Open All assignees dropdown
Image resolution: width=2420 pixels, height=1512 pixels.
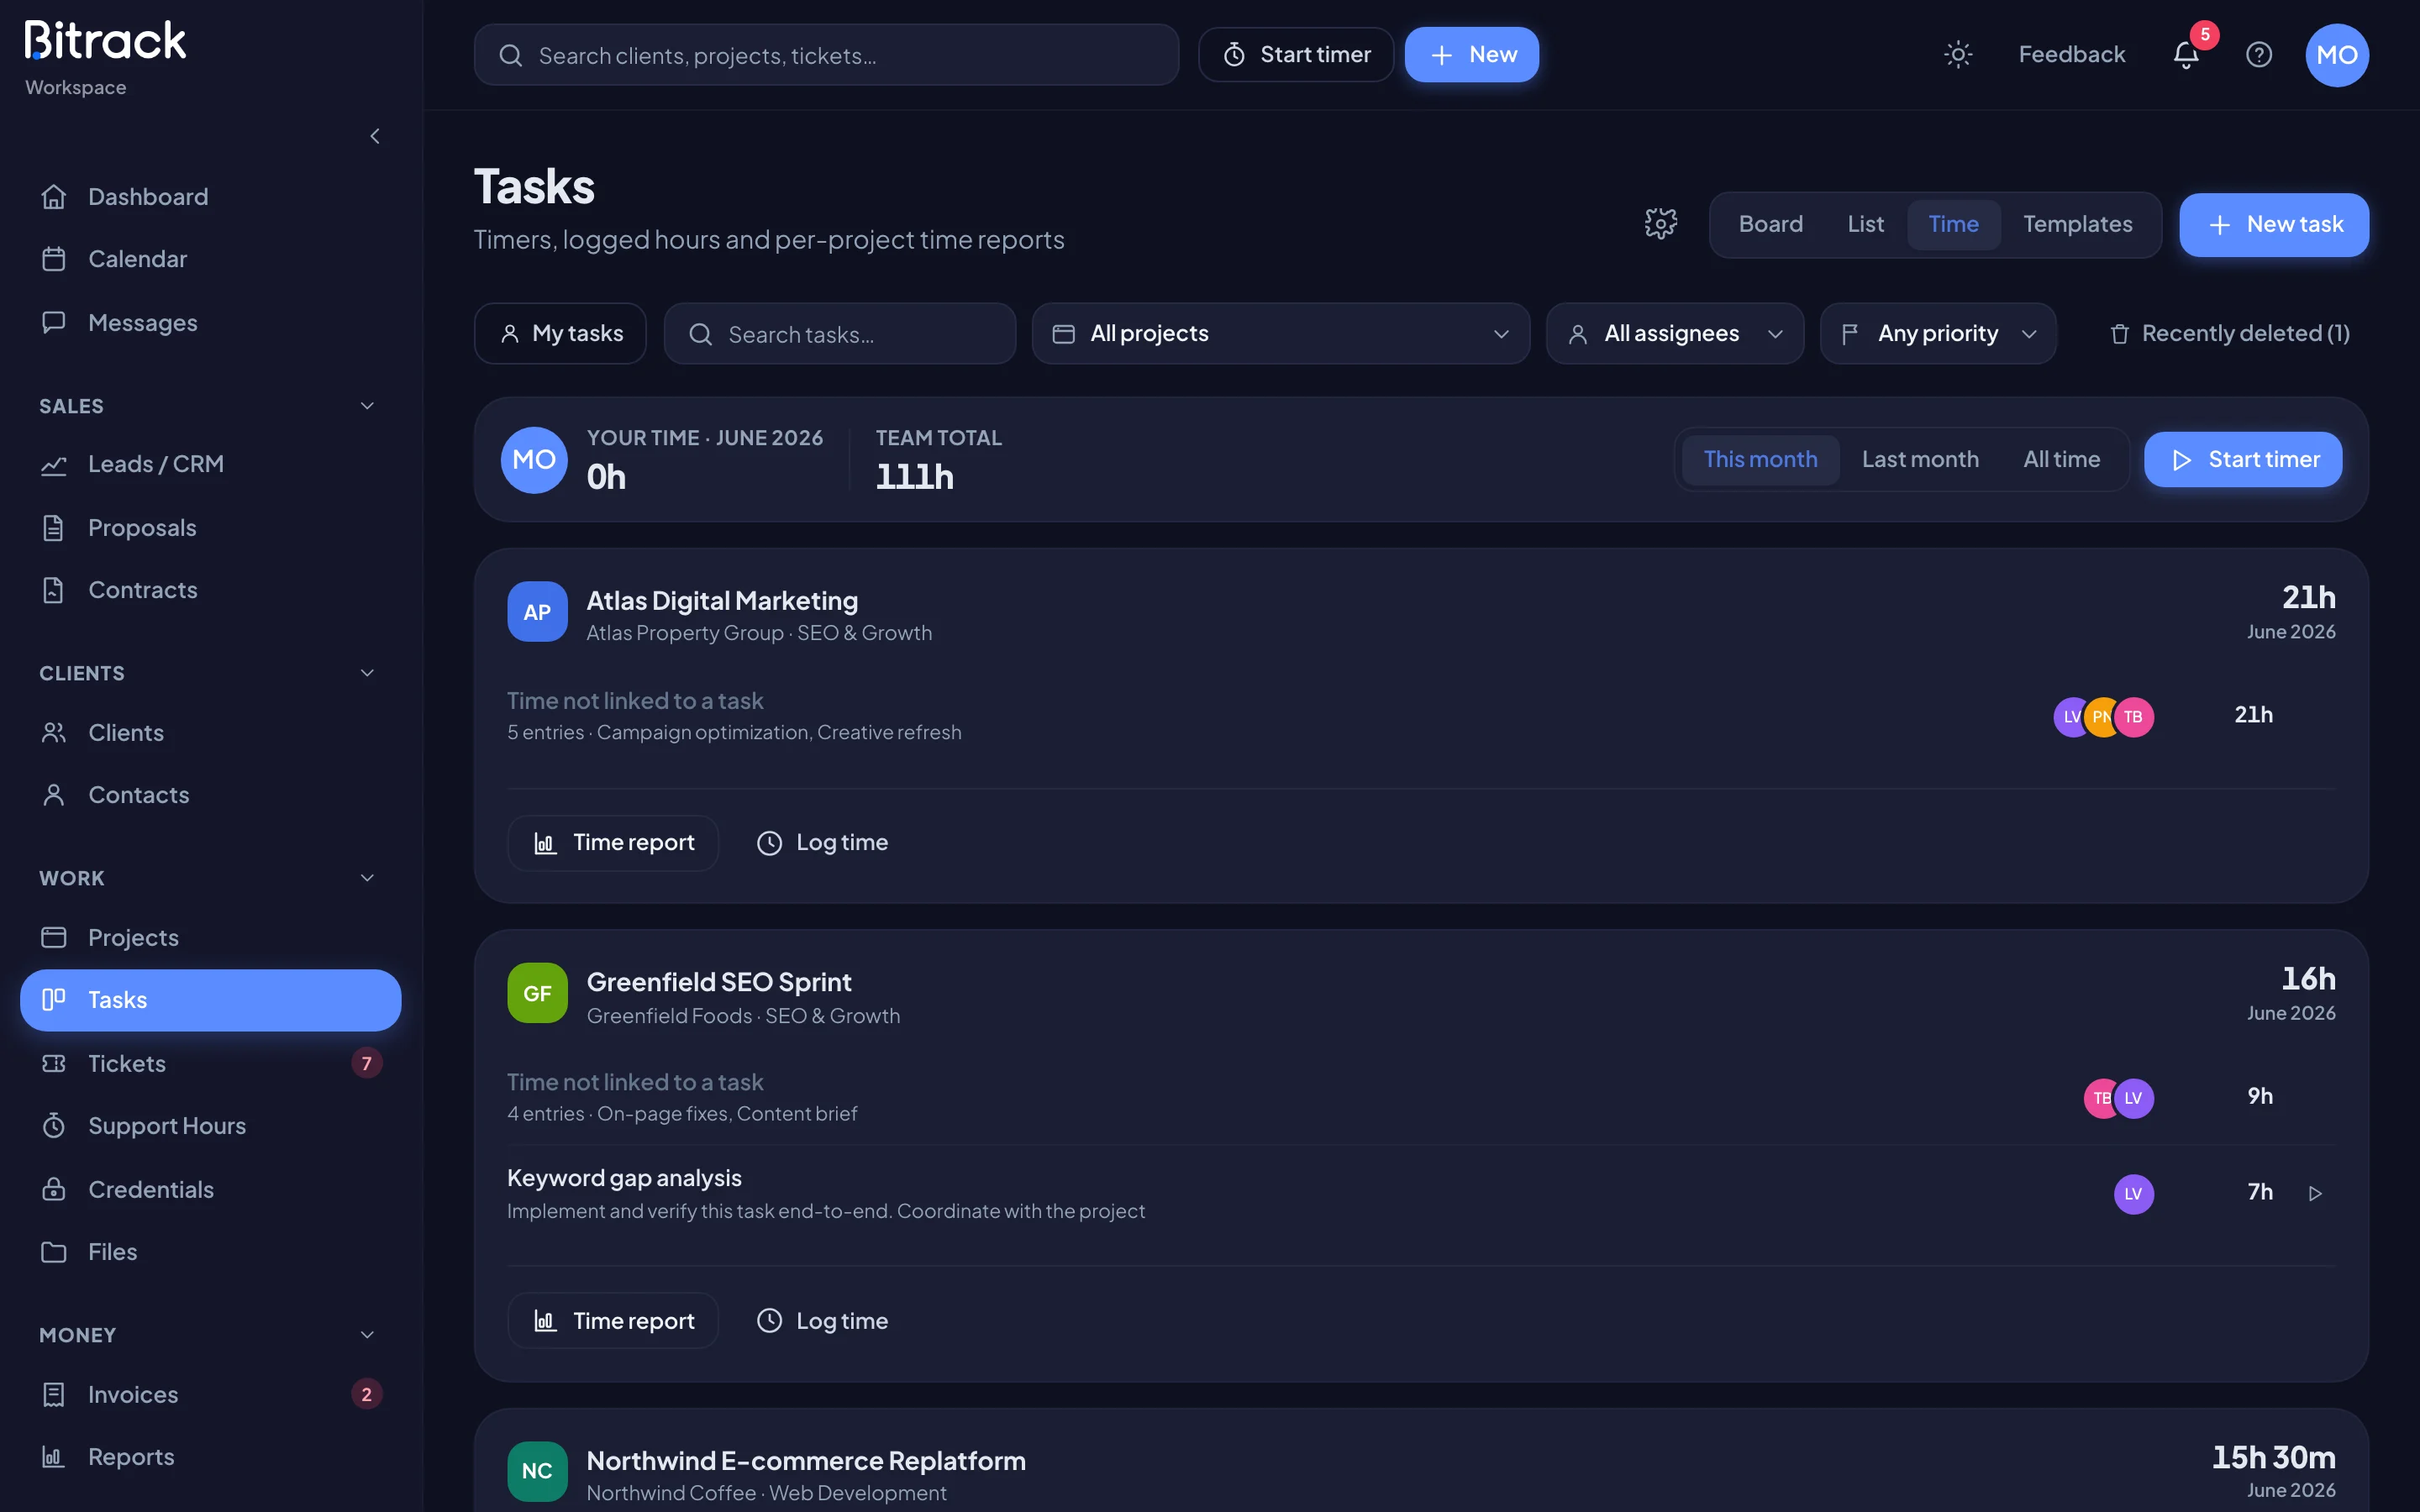click(x=1674, y=333)
